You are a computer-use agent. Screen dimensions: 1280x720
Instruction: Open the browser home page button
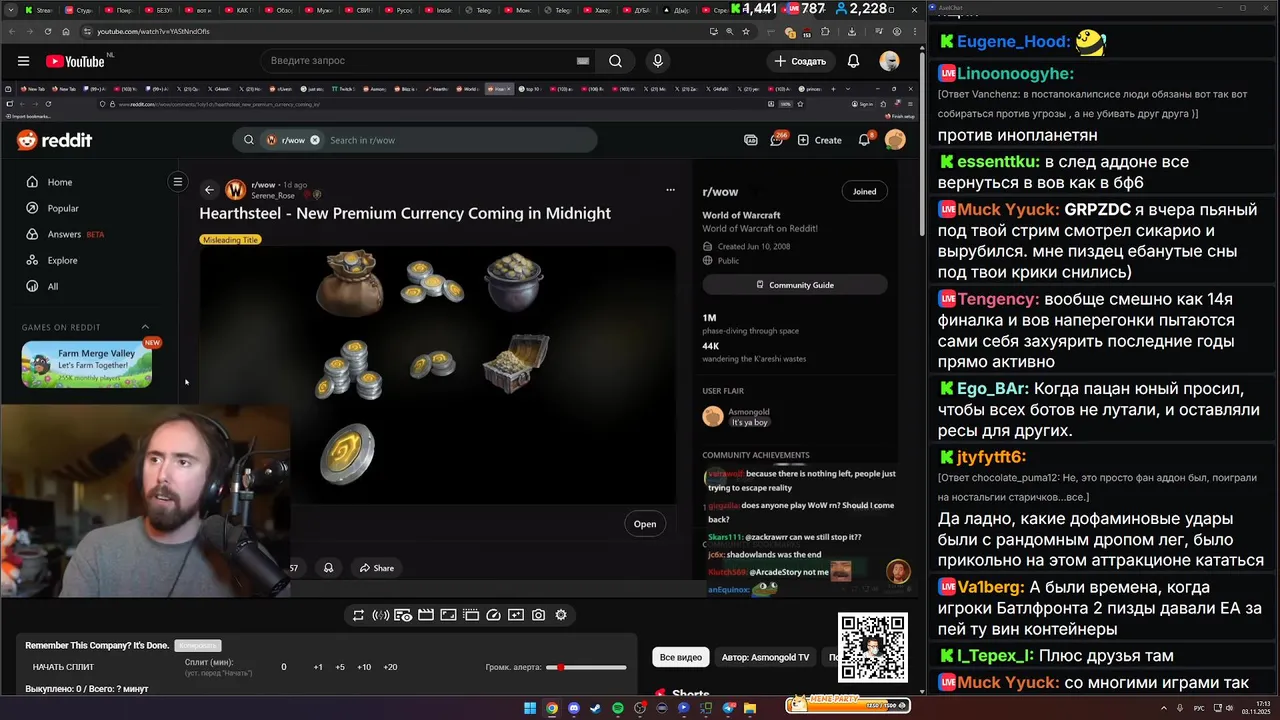pyautogui.click(x=67, y=31)
